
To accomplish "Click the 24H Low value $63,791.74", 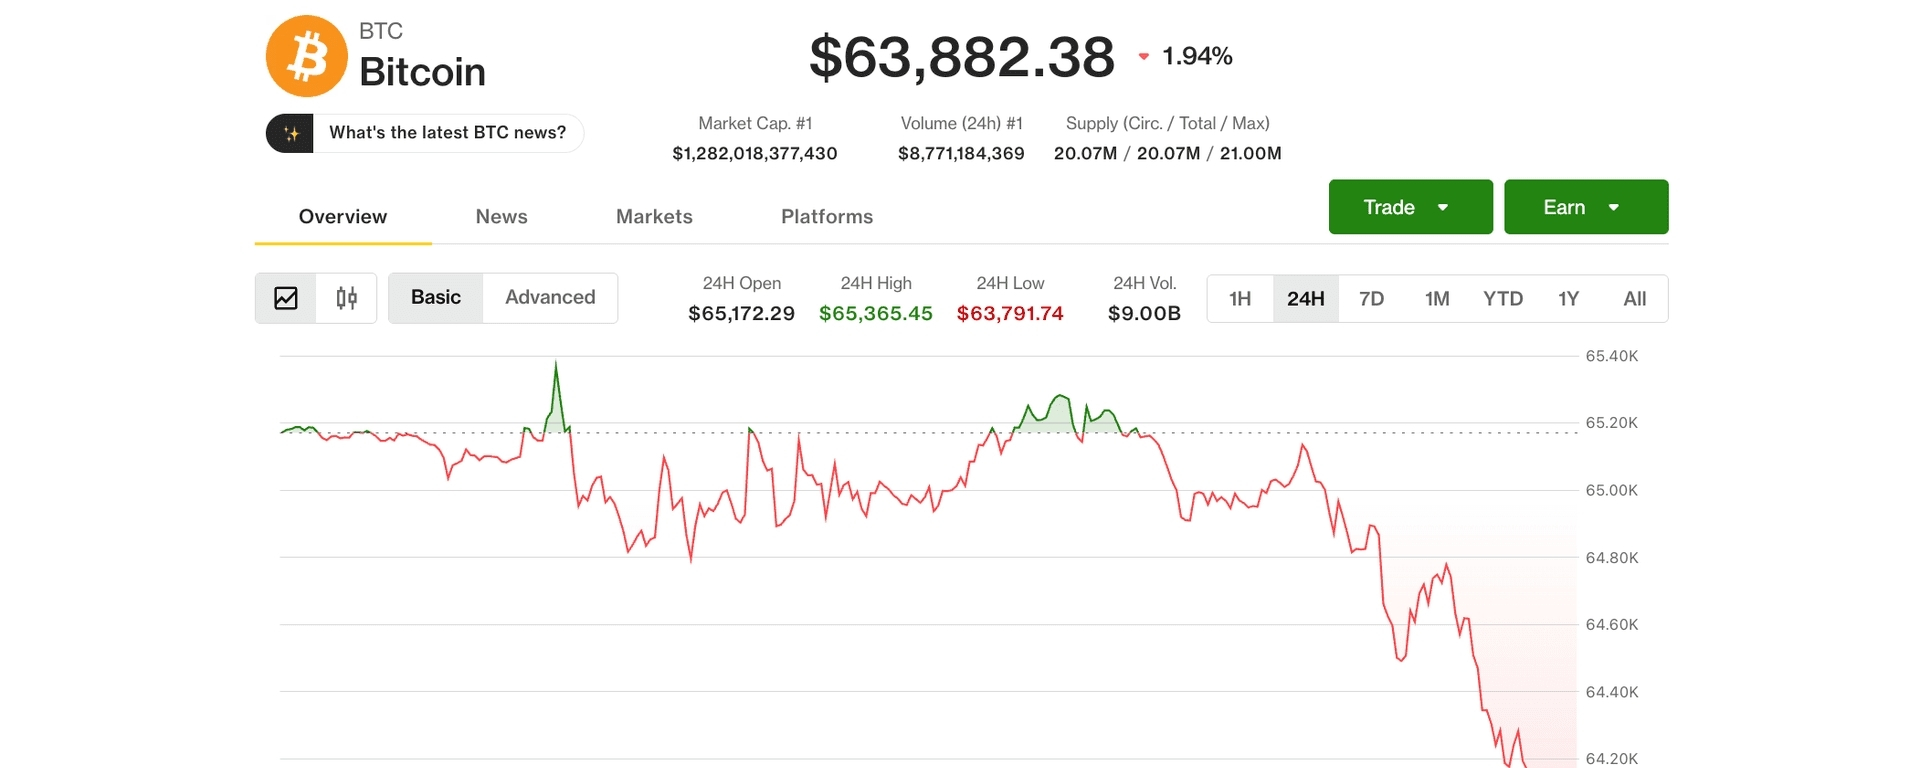I will (1010, 314).
